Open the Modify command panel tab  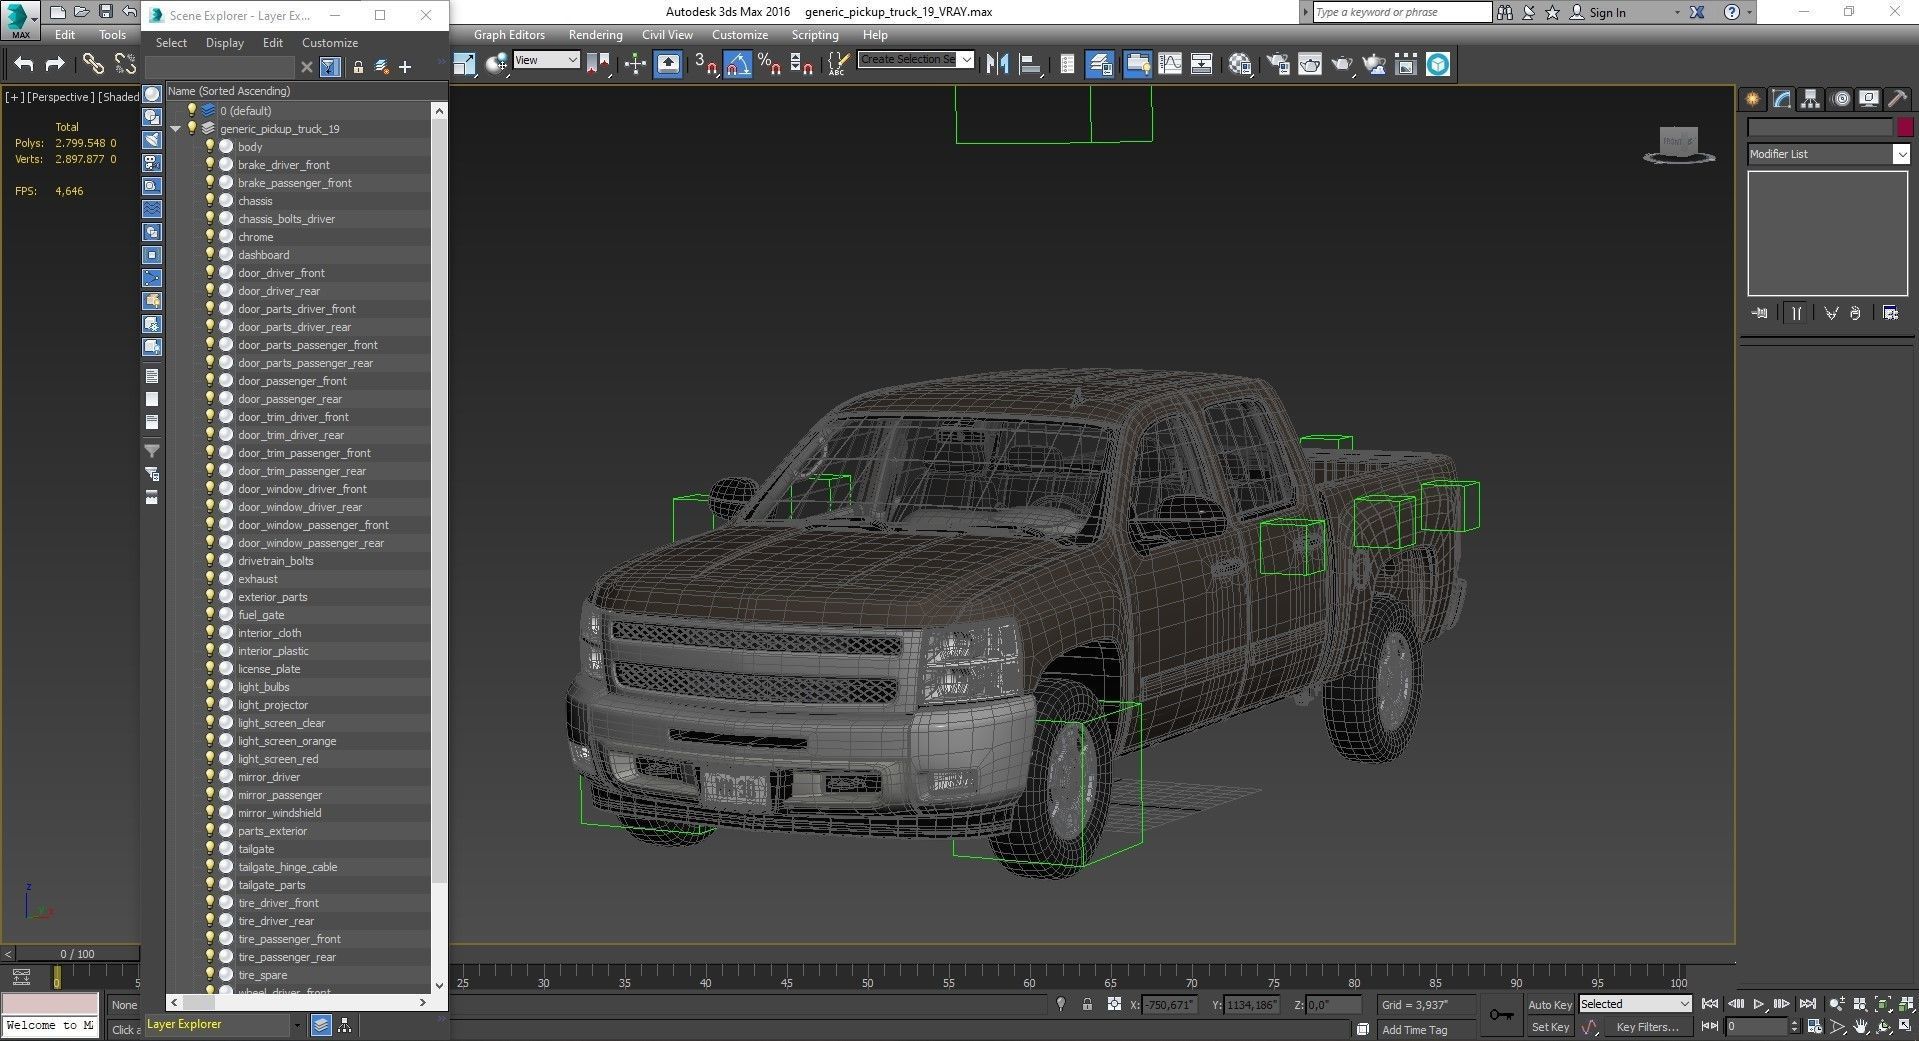click(x=1782, y=99)
